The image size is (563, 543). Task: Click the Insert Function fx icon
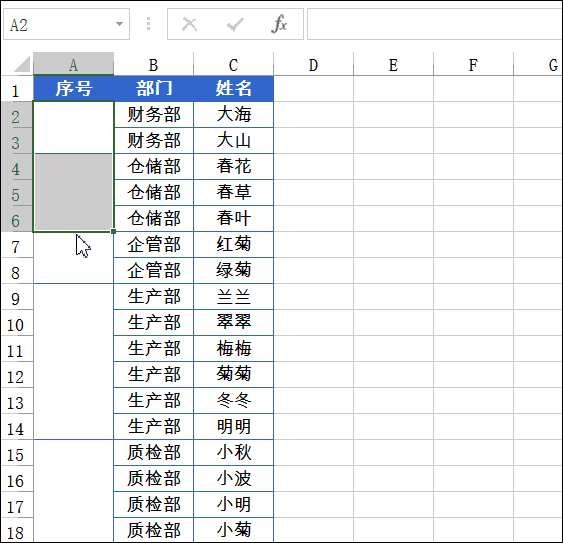point(279,24)
